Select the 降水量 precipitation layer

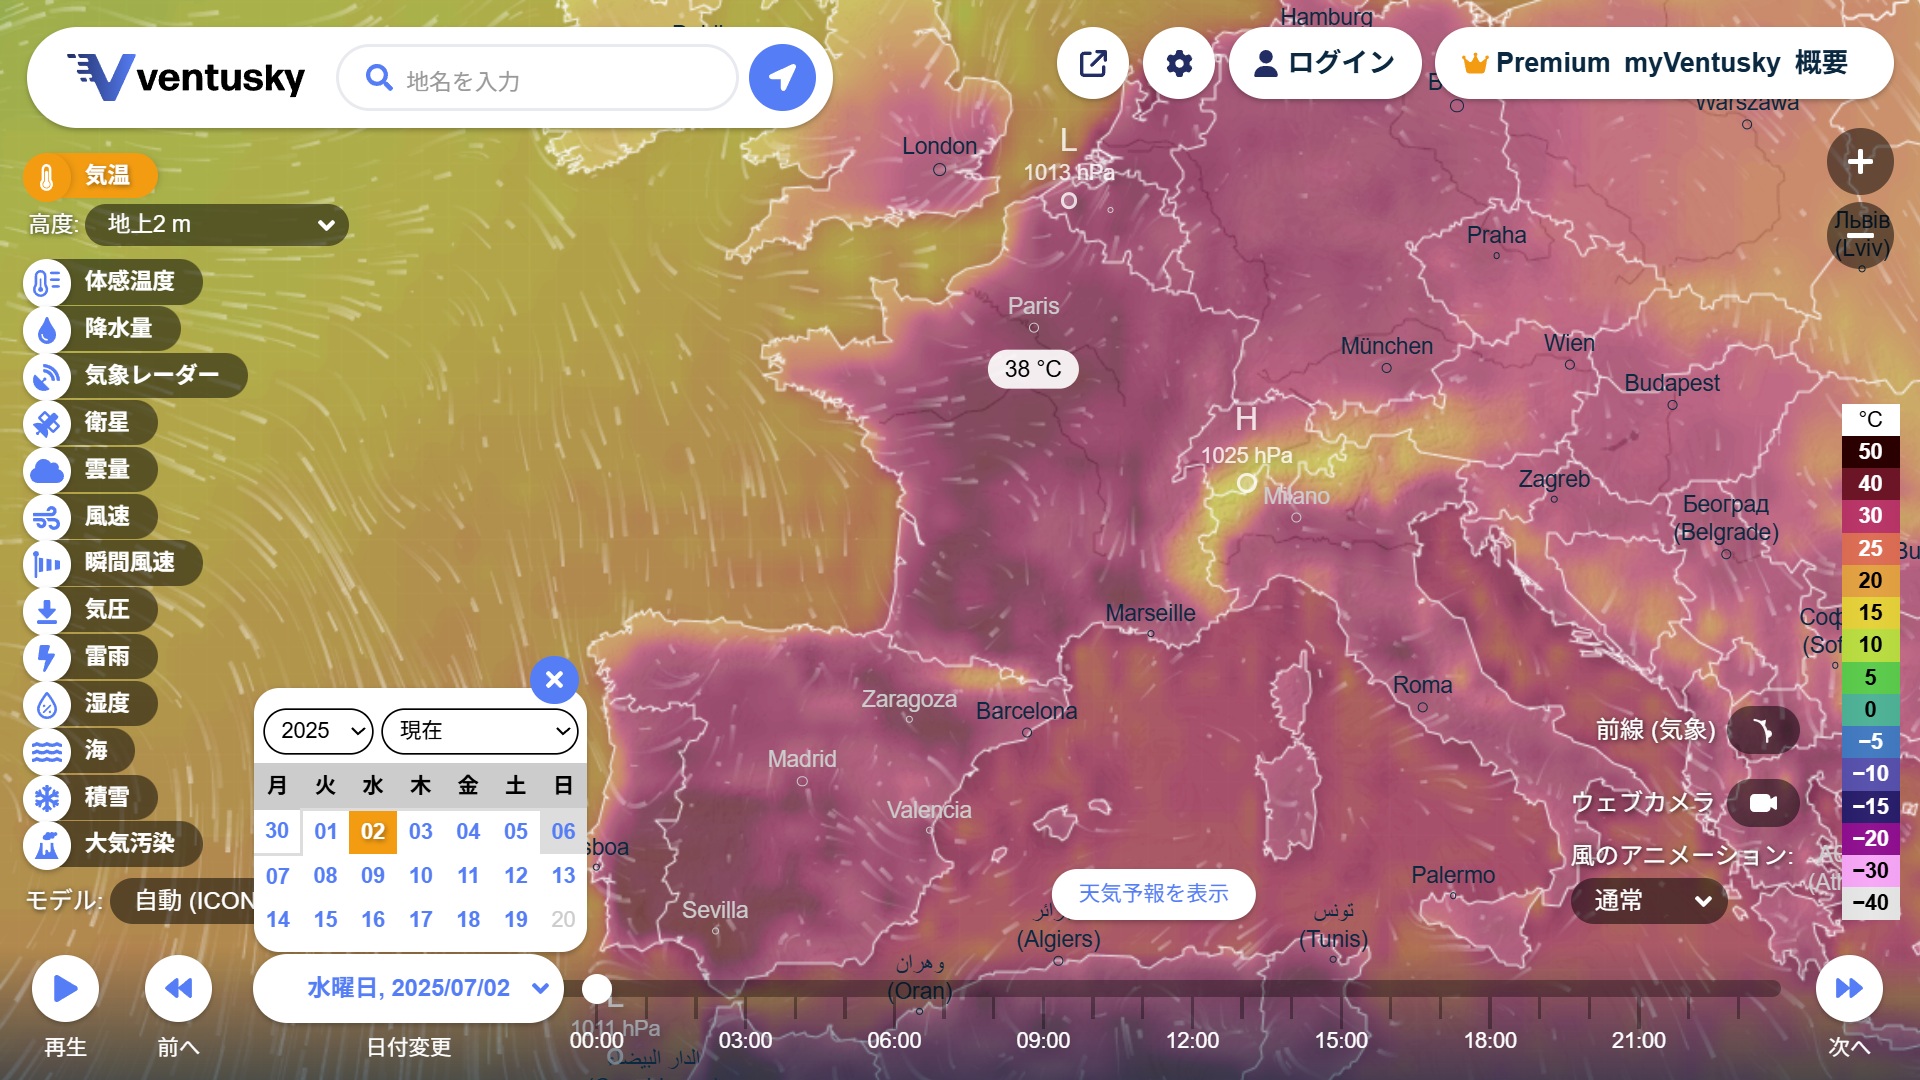[101, 329]
